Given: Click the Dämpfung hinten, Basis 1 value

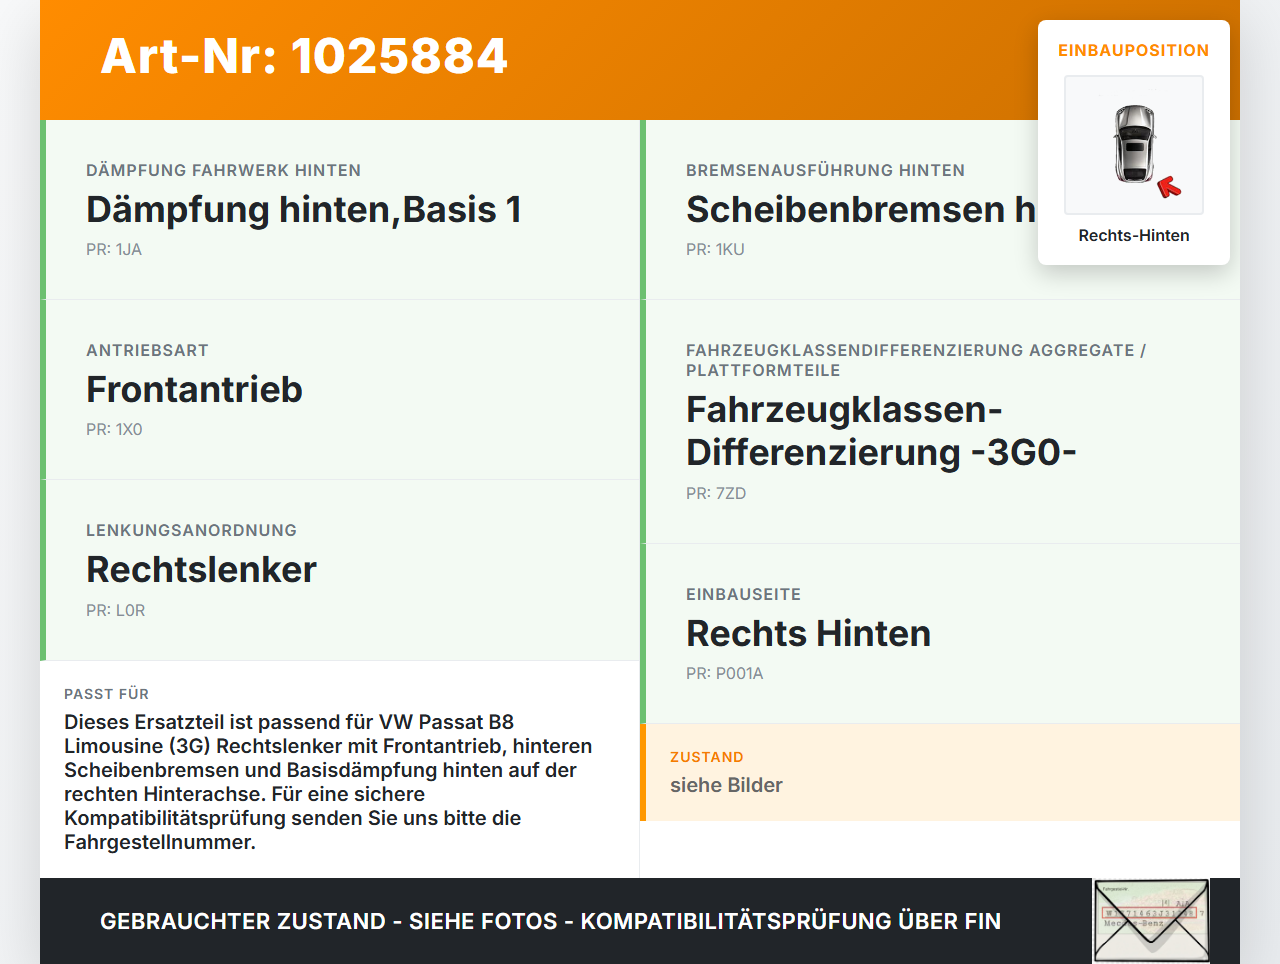Looking at the screenshot, I should click(x=304, y=209).
